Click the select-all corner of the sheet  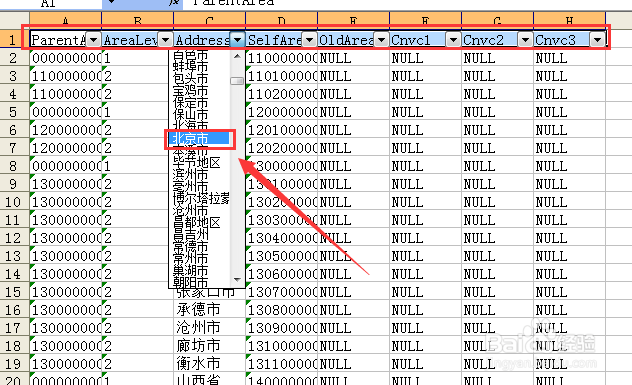15,21
